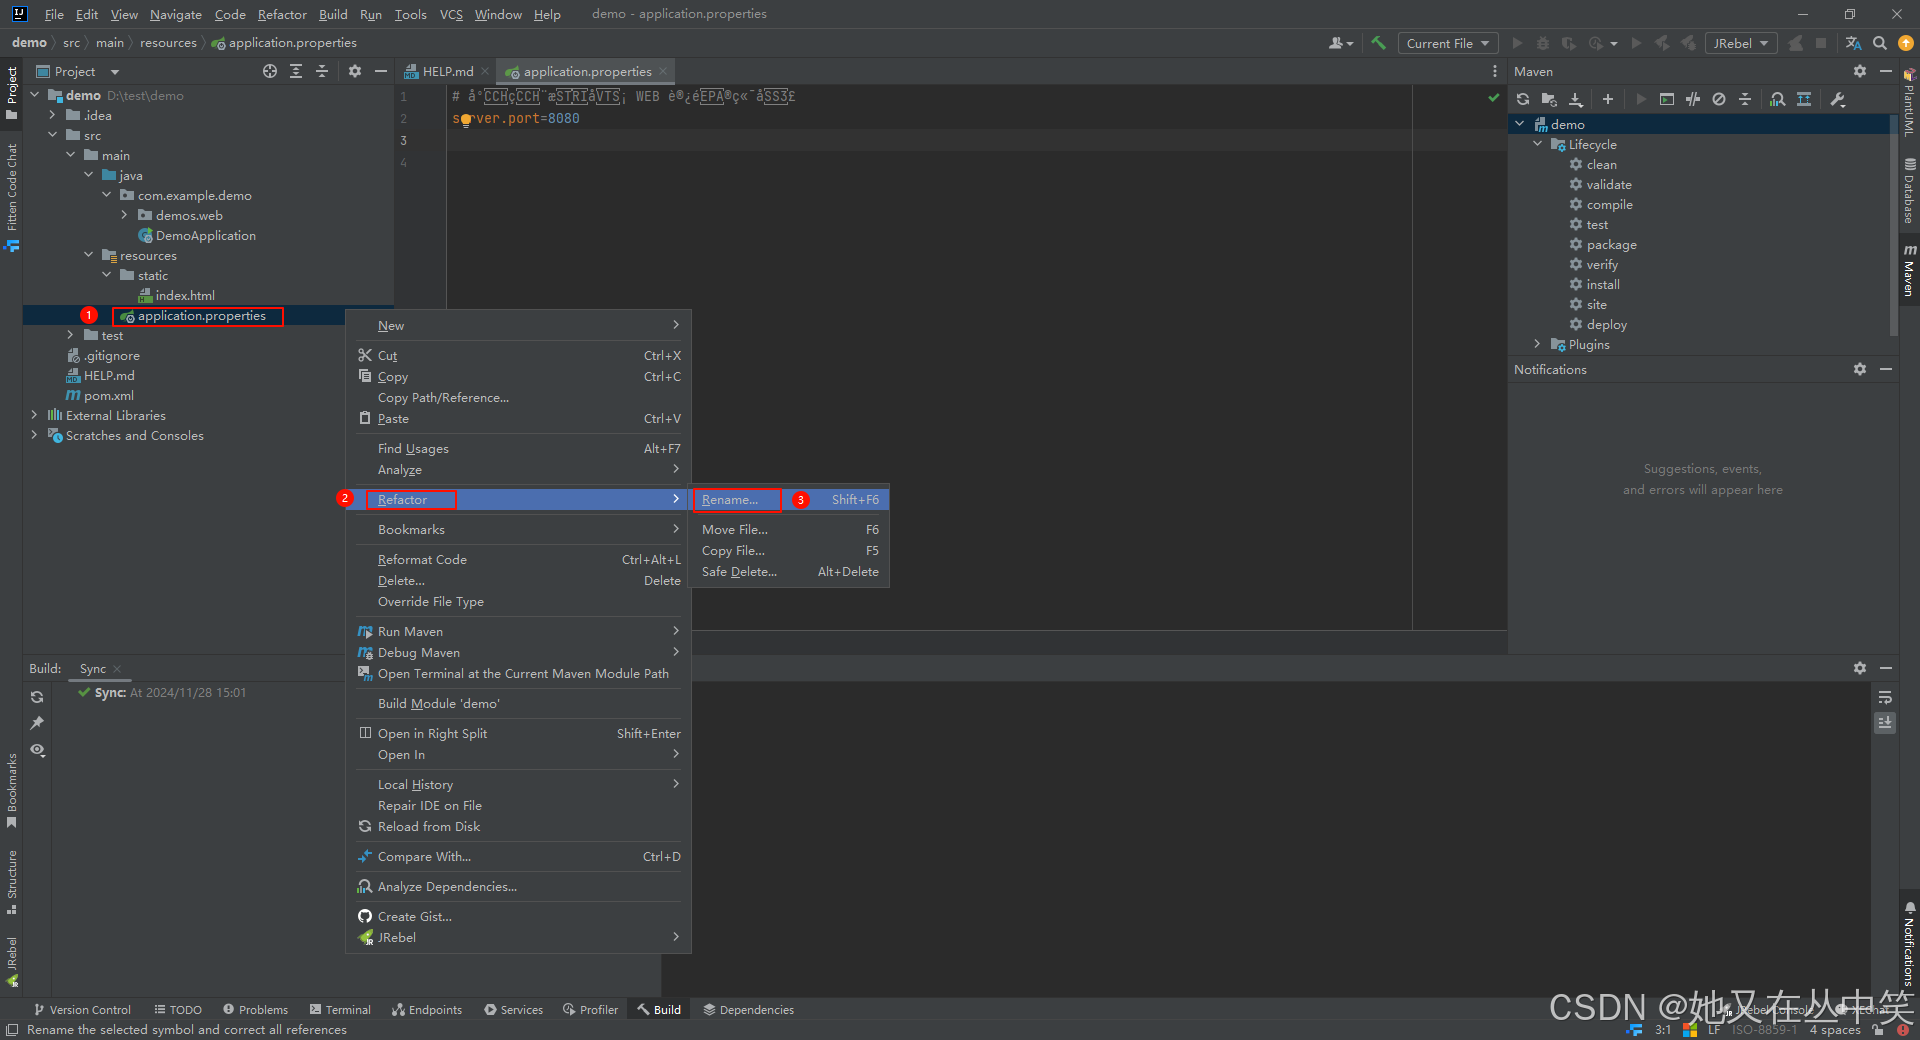This screenshot has width=1920, height=1040.
Task: Toggle Maven Offline Mode icon
Action: [x=1693, y=99]
